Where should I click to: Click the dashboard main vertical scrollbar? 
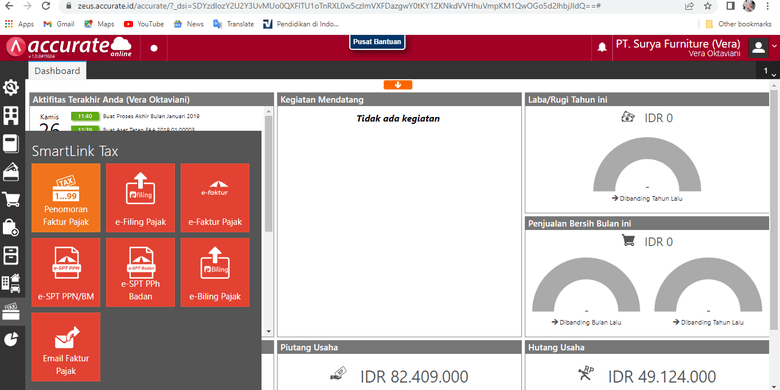(x=774, y=209)
